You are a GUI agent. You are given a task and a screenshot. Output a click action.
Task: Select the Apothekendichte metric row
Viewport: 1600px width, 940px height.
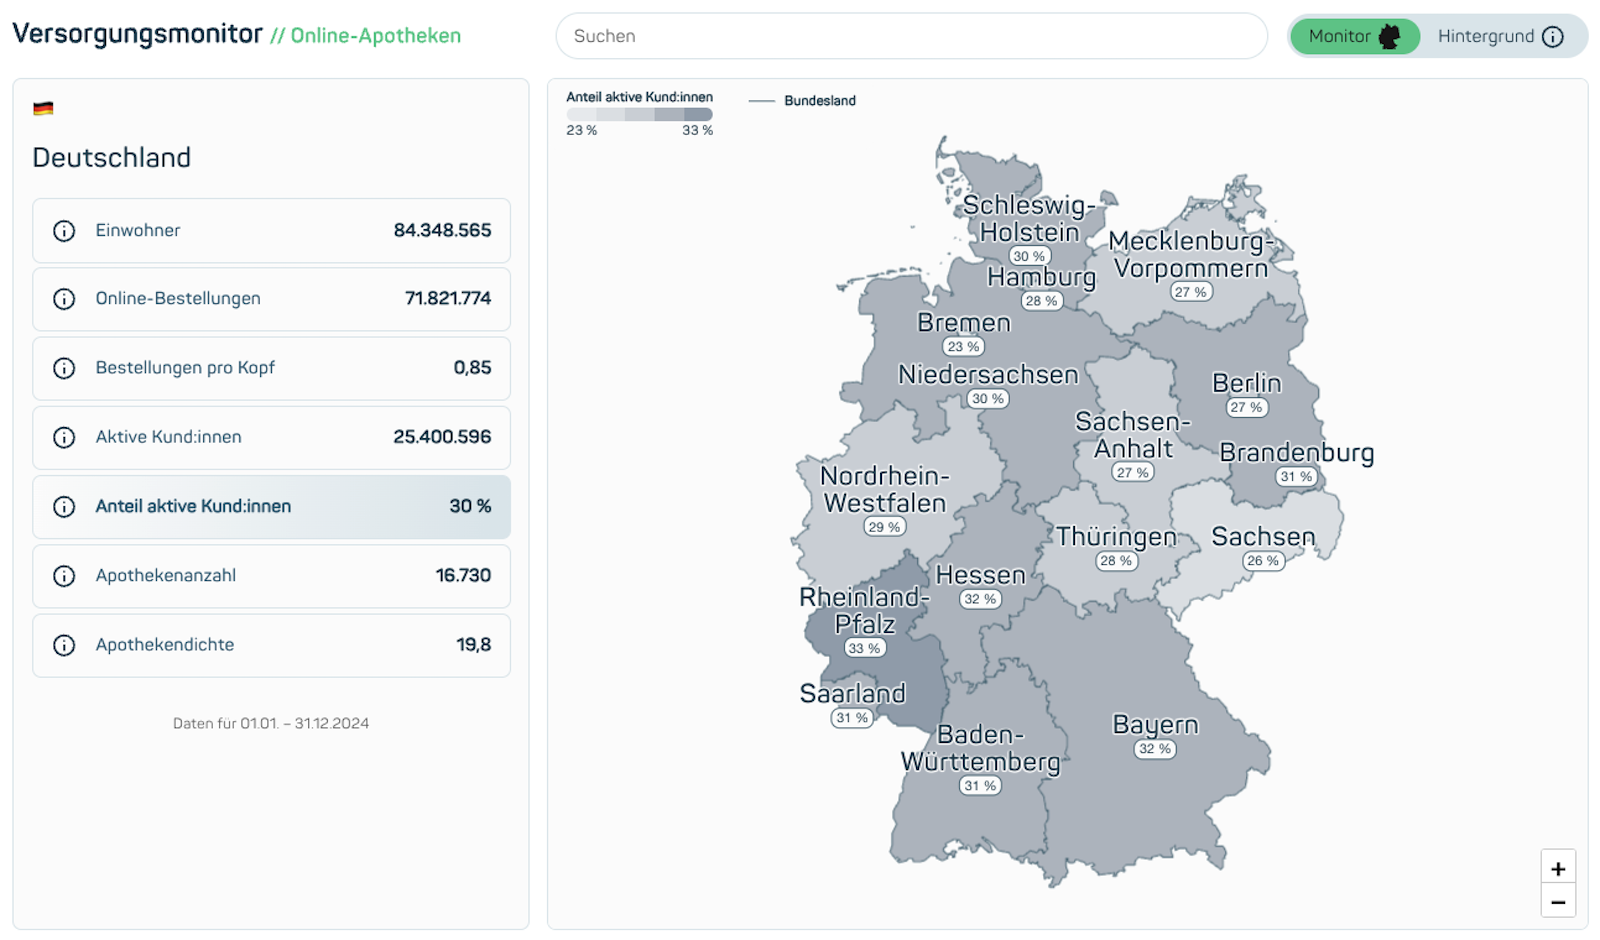pyautogui.click(x=271, y=645)
